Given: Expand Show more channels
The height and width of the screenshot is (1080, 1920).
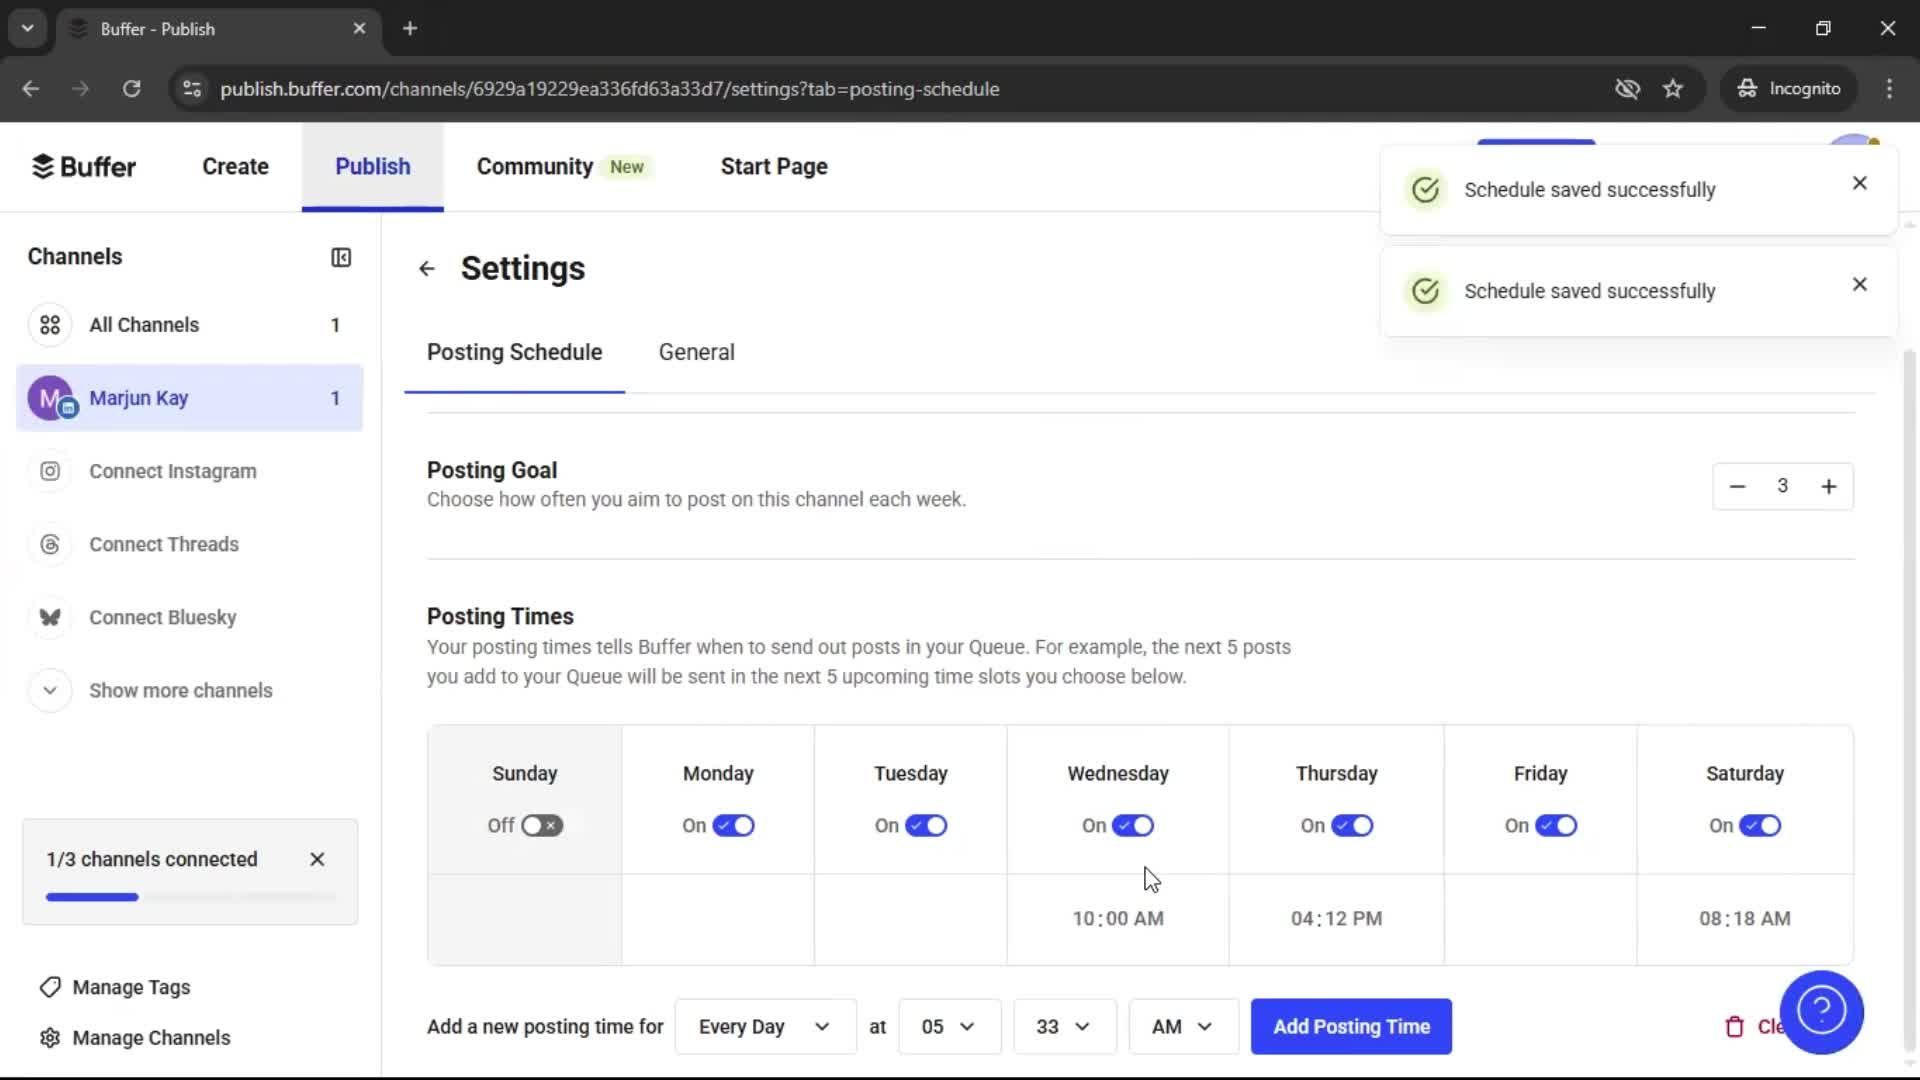Looking at the screenshot, I should tap(180, 690).
